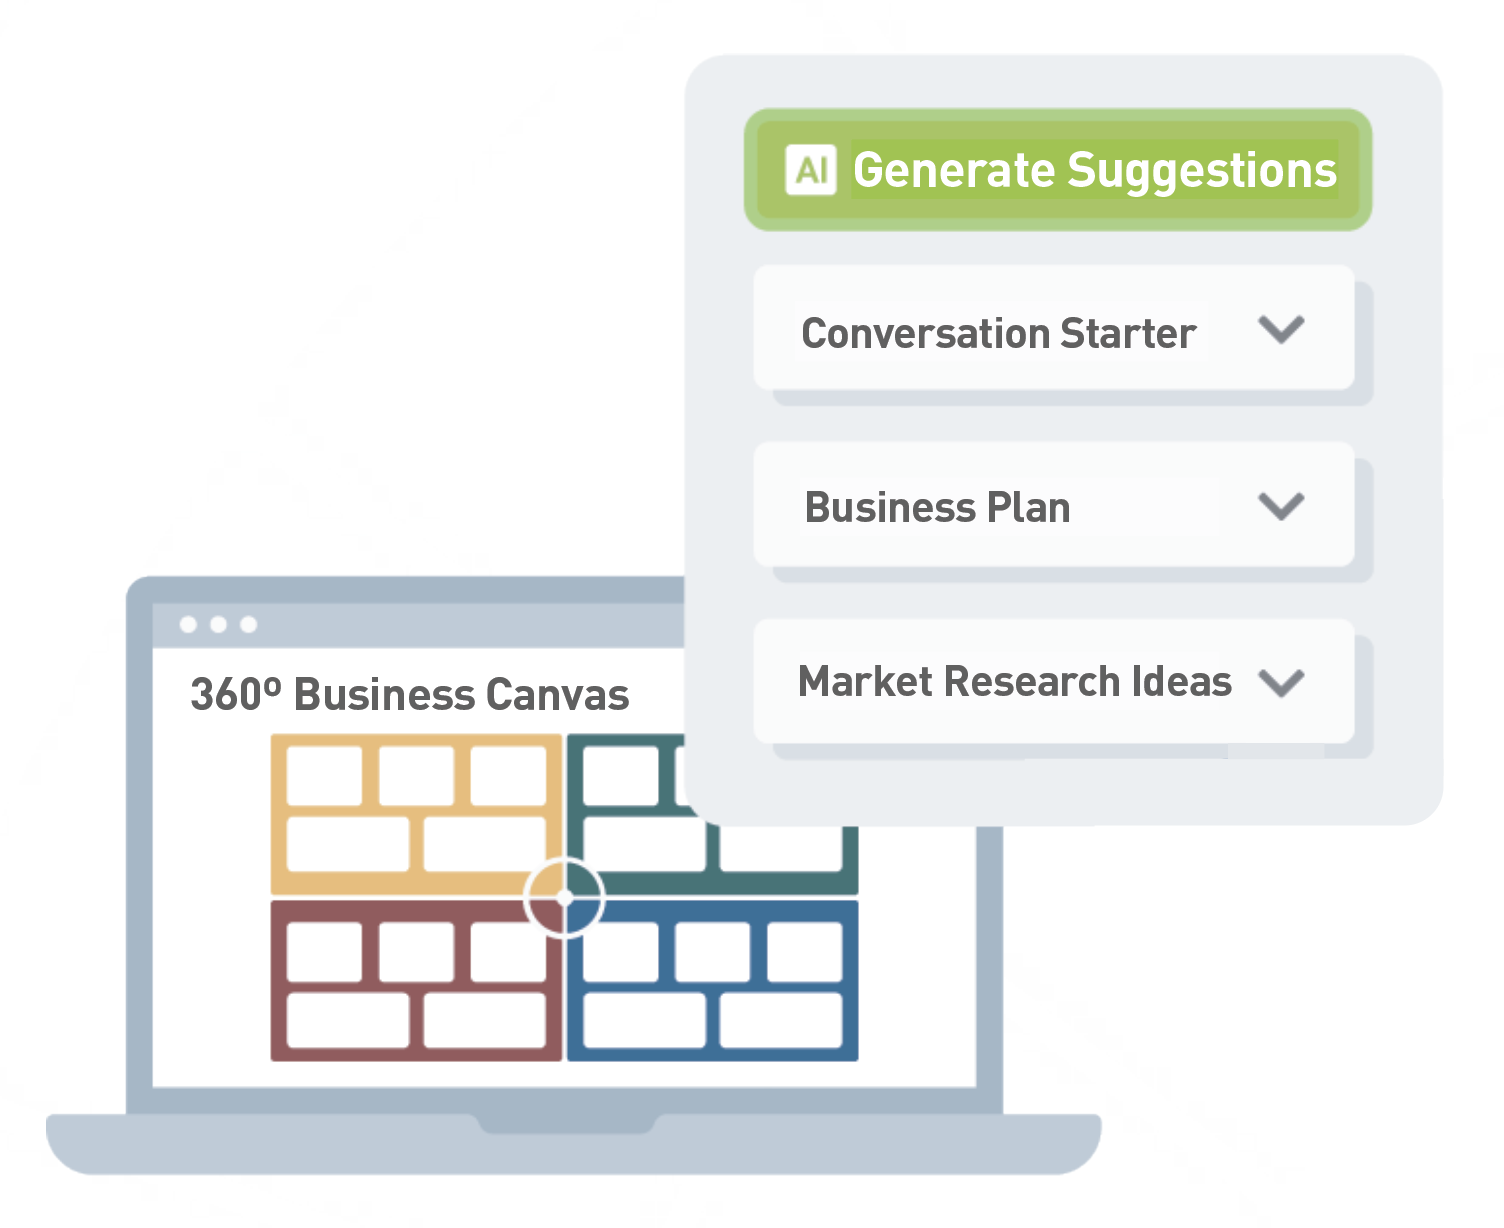Expand the Market Research Ideas chevron
Screen dimensions: 1504x1228
coord(1281,683)
